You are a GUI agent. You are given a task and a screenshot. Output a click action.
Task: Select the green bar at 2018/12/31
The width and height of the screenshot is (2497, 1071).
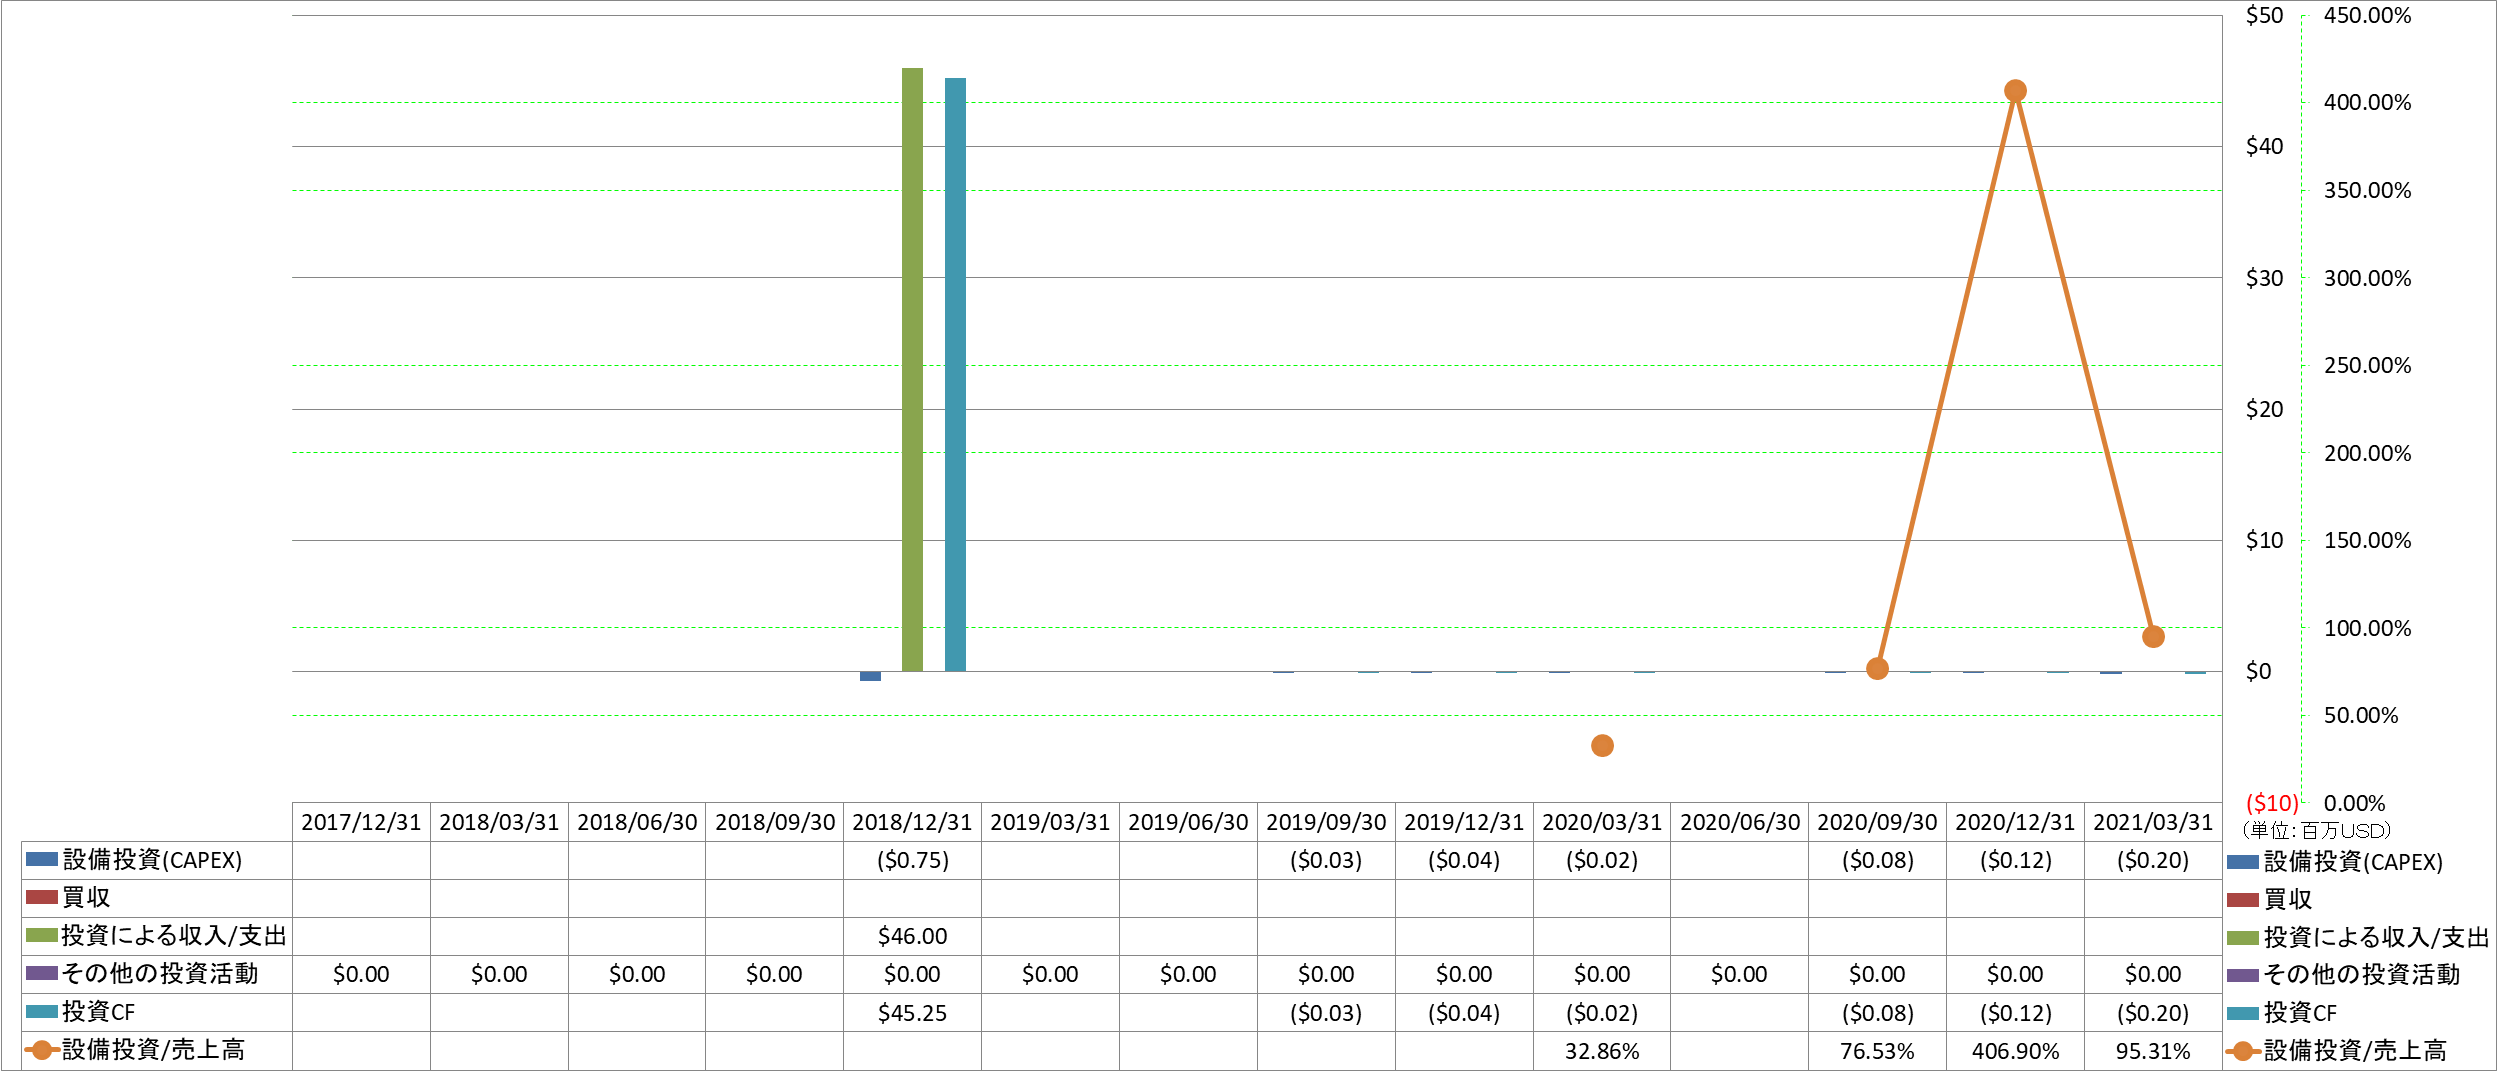click(x=912, y=370)
